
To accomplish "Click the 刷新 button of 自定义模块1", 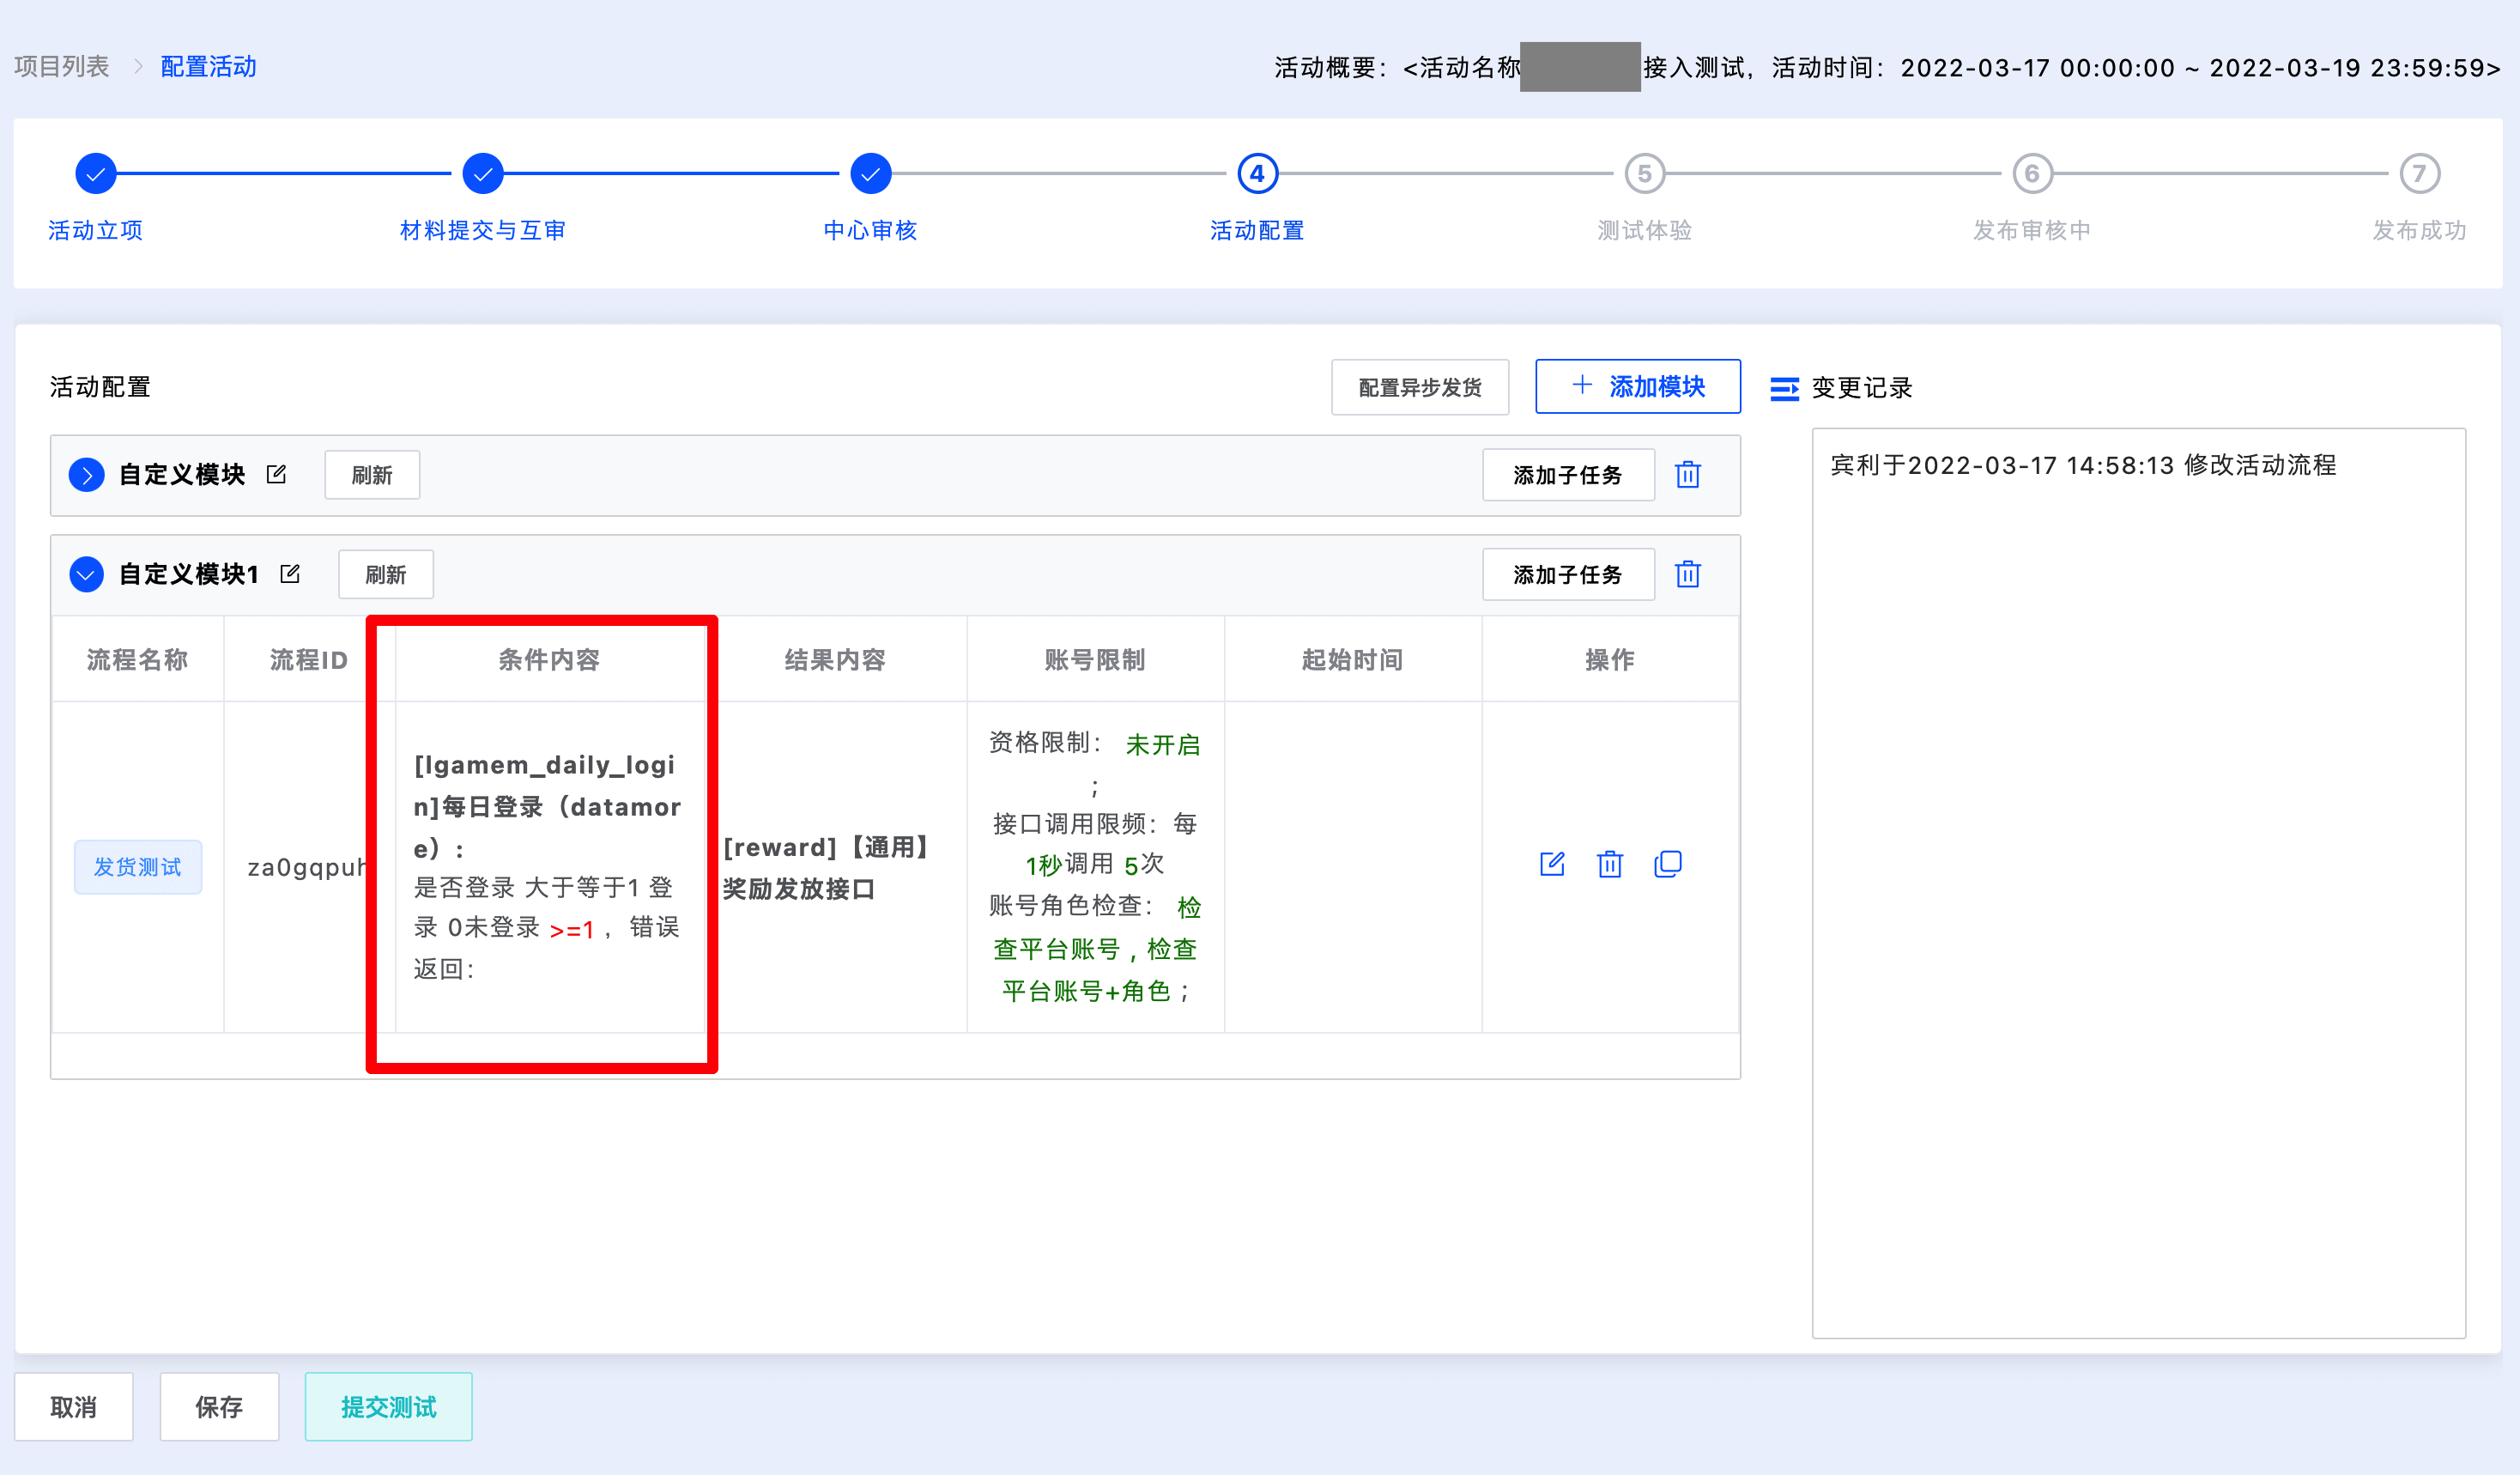I will pyautogui.click(x=386, y=575).
